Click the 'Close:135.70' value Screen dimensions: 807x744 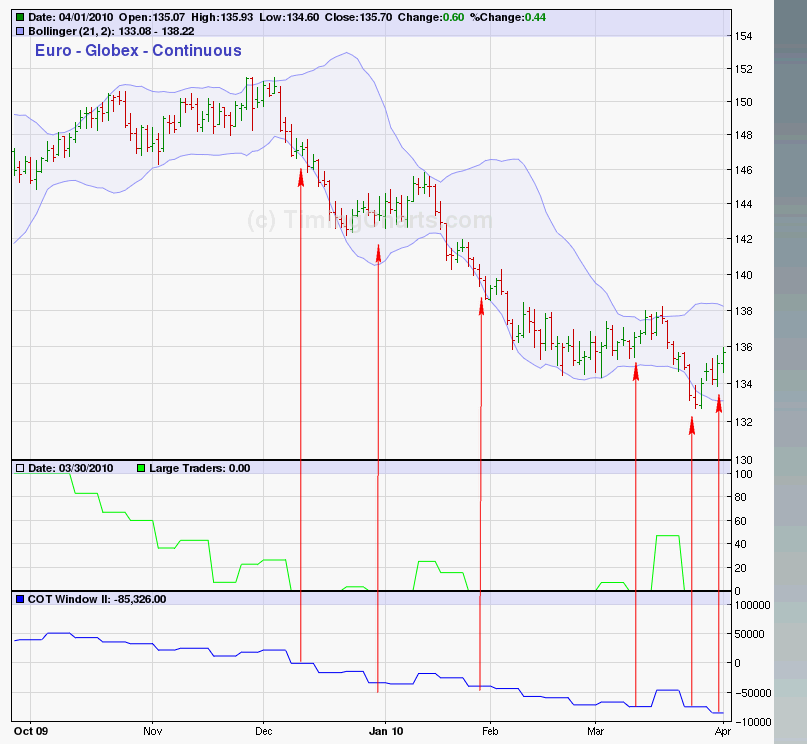pyautogui.click(x=358, y=17)
